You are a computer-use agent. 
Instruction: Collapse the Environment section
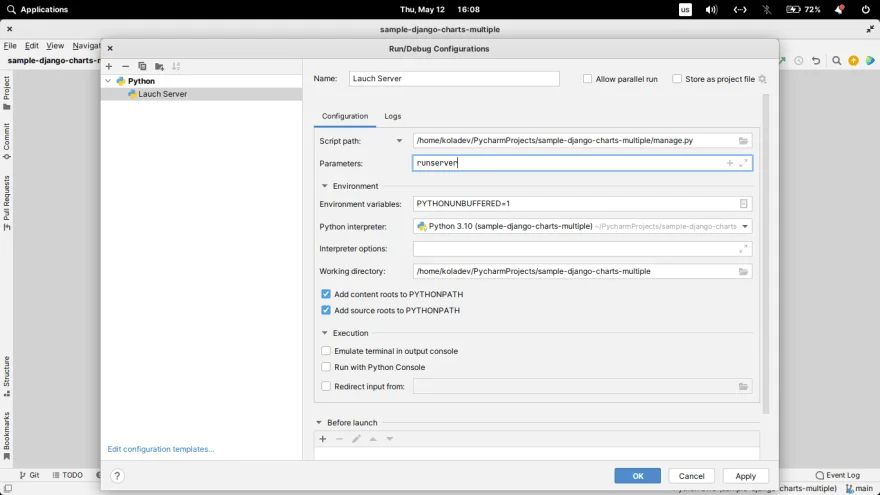(324, 186)
